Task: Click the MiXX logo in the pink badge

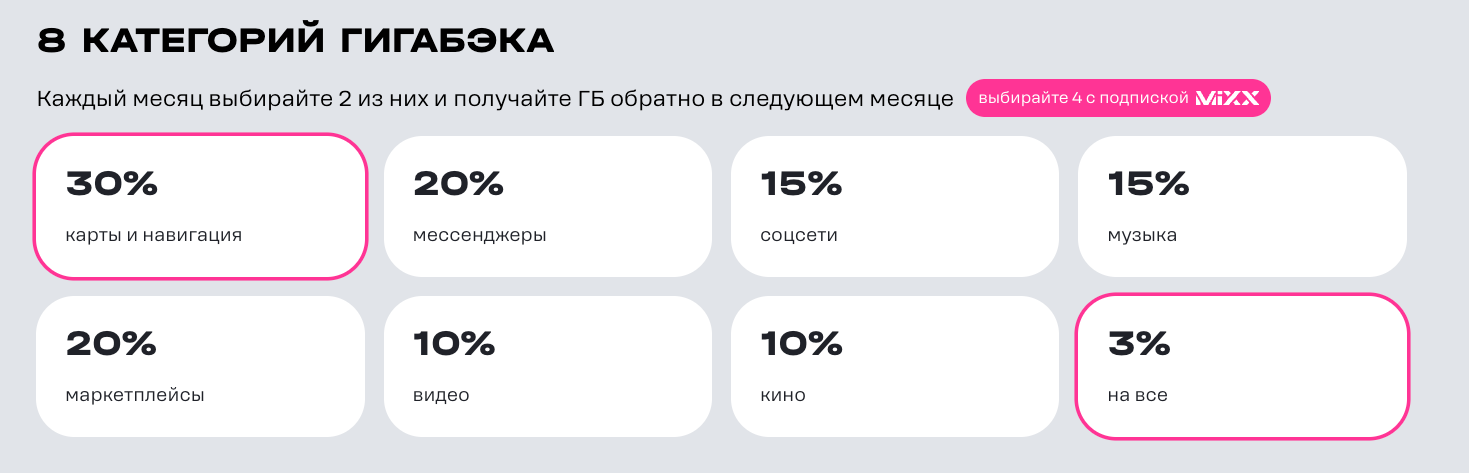Action: click(x=1227, y=99)
